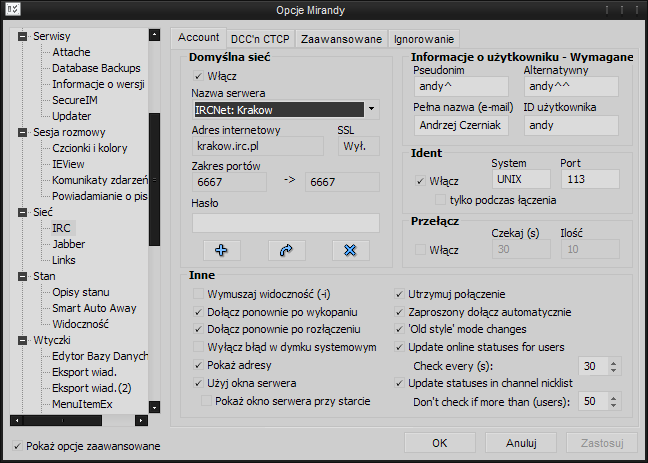Click the Anuluj button
The height and width of the screenshot is (463, 648).
[521, 443]
